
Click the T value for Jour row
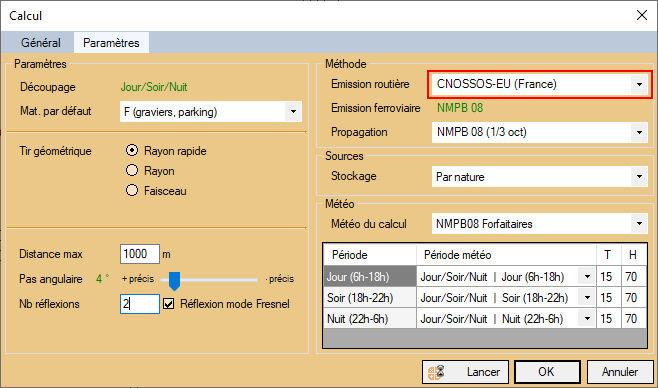pyautogui.click(x=608, y=276)
